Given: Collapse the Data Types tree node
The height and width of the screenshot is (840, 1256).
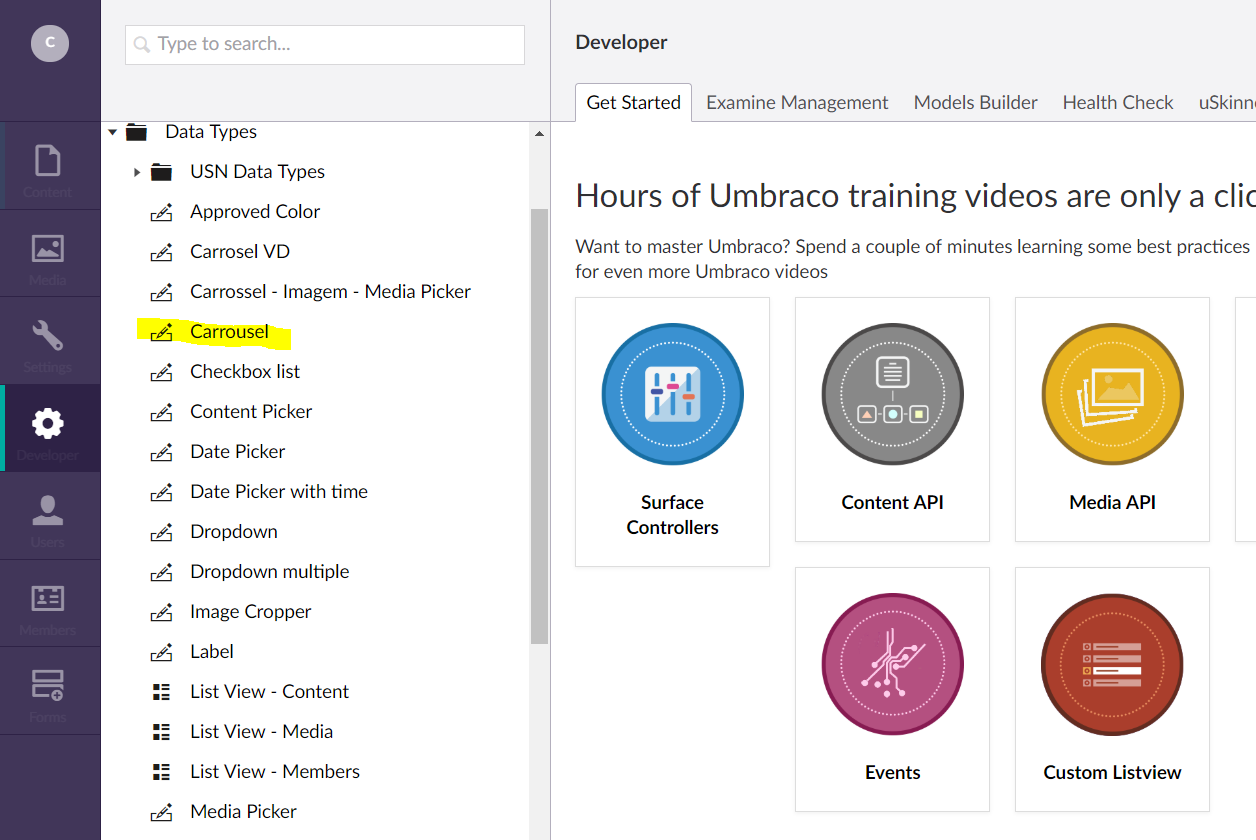Looking at the screenshot, I should point(113,132).
